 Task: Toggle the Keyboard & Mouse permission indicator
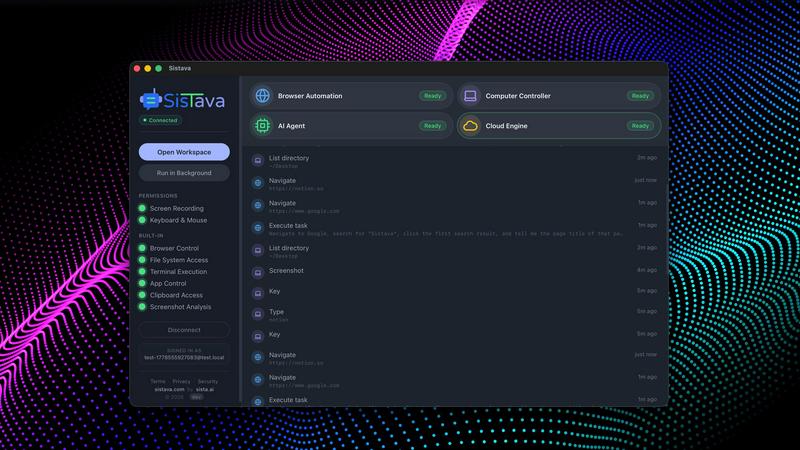tap(142, 220)
